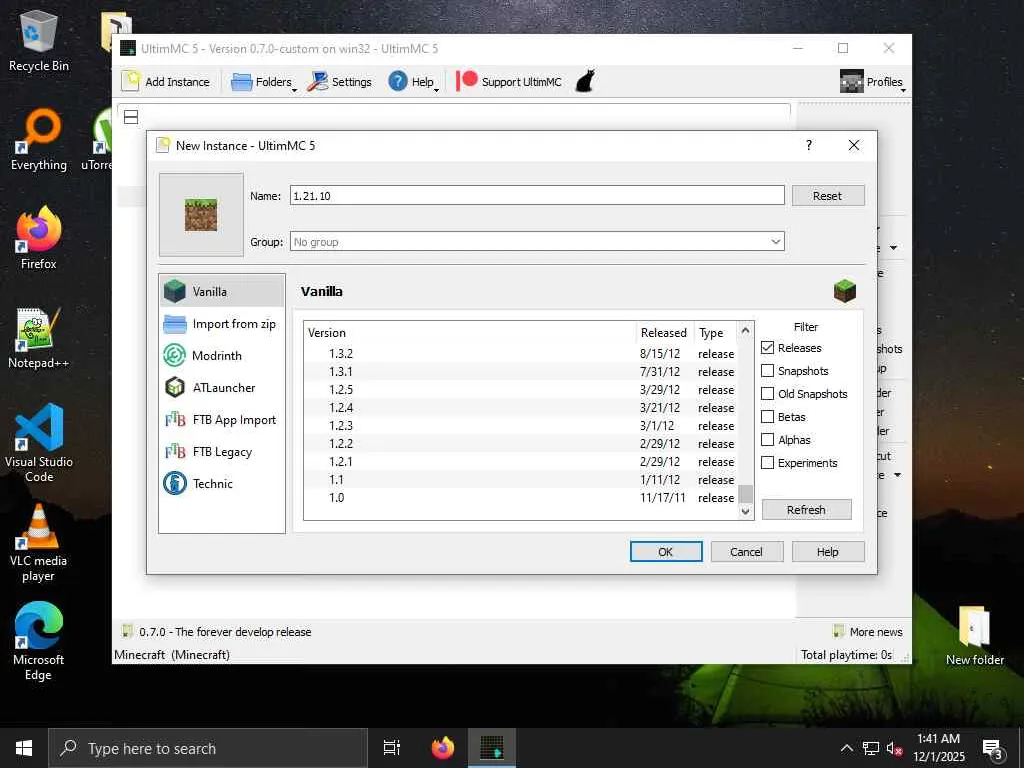Open Task View on taskbar

pos(392,748)
